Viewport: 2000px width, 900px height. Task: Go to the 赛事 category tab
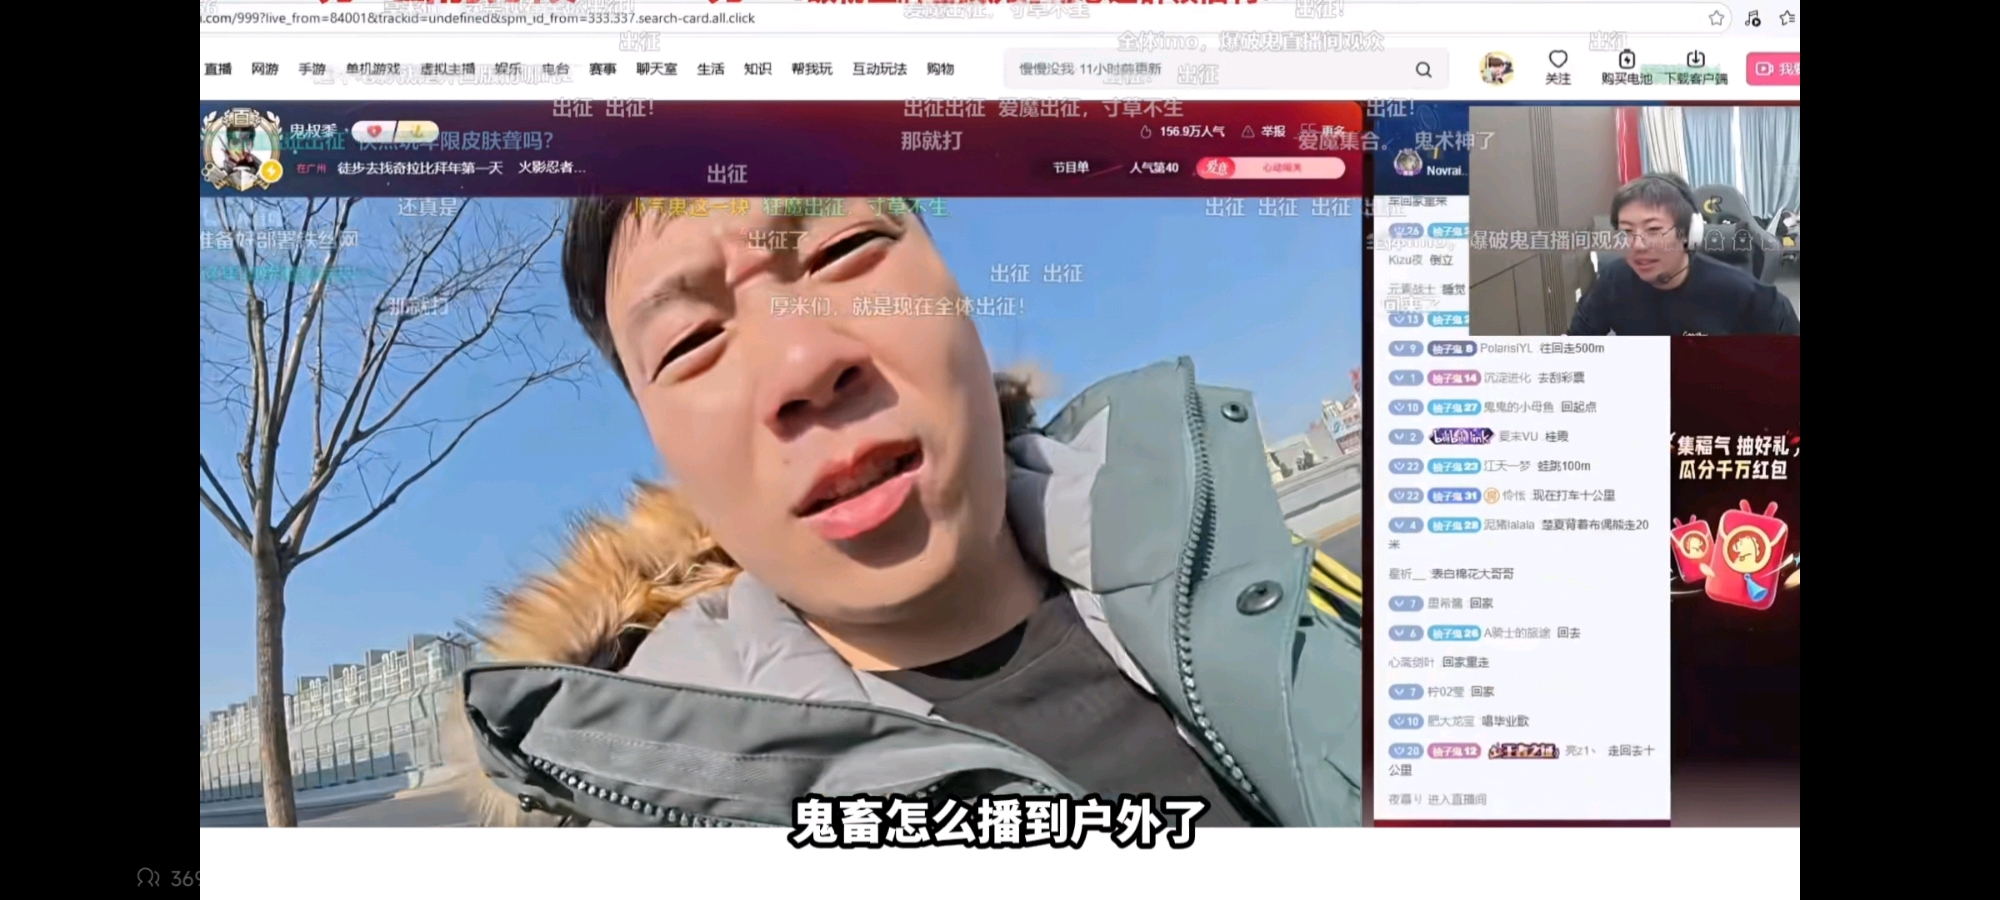pos(602,69)
